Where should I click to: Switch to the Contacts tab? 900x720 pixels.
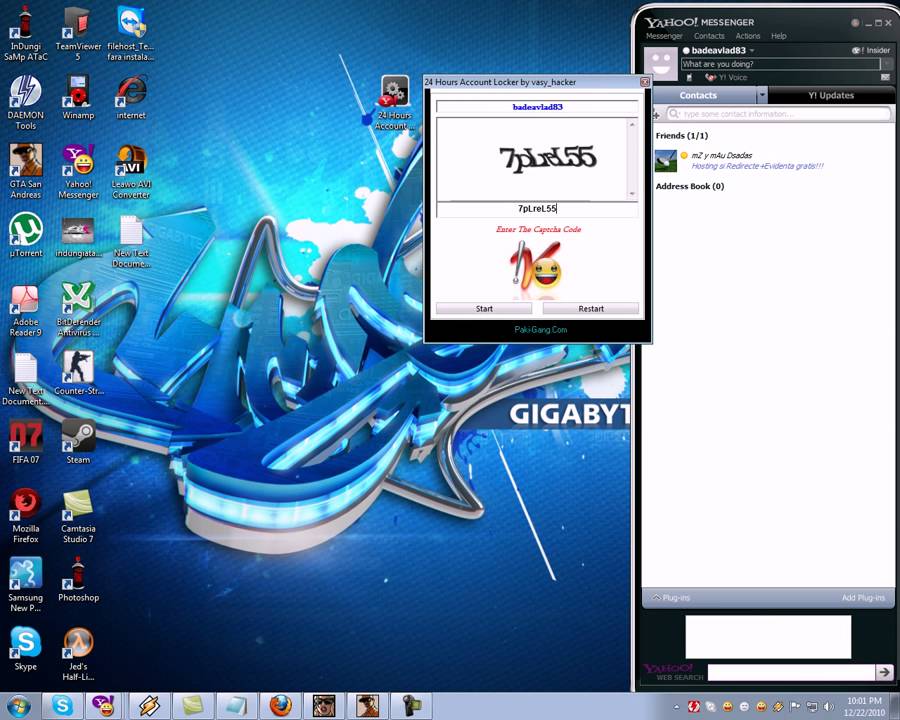click(698, 95)
